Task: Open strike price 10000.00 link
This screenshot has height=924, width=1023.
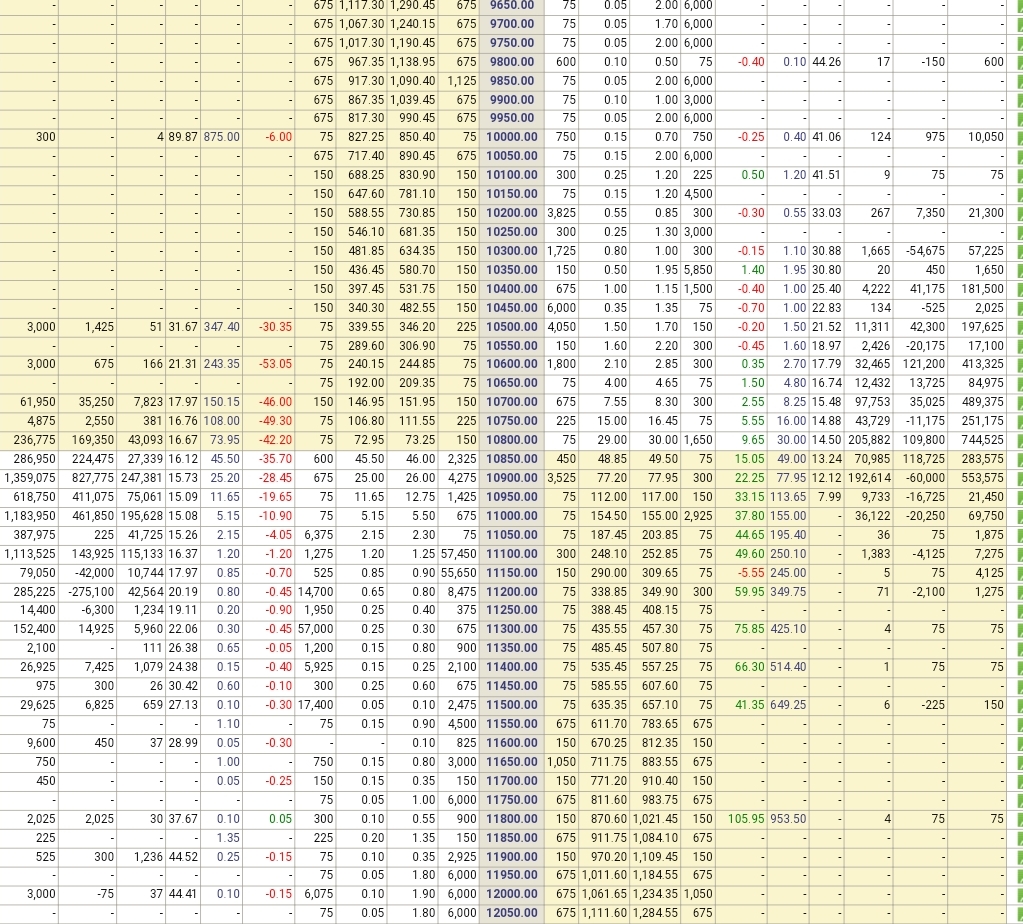Action: [512, 137]
